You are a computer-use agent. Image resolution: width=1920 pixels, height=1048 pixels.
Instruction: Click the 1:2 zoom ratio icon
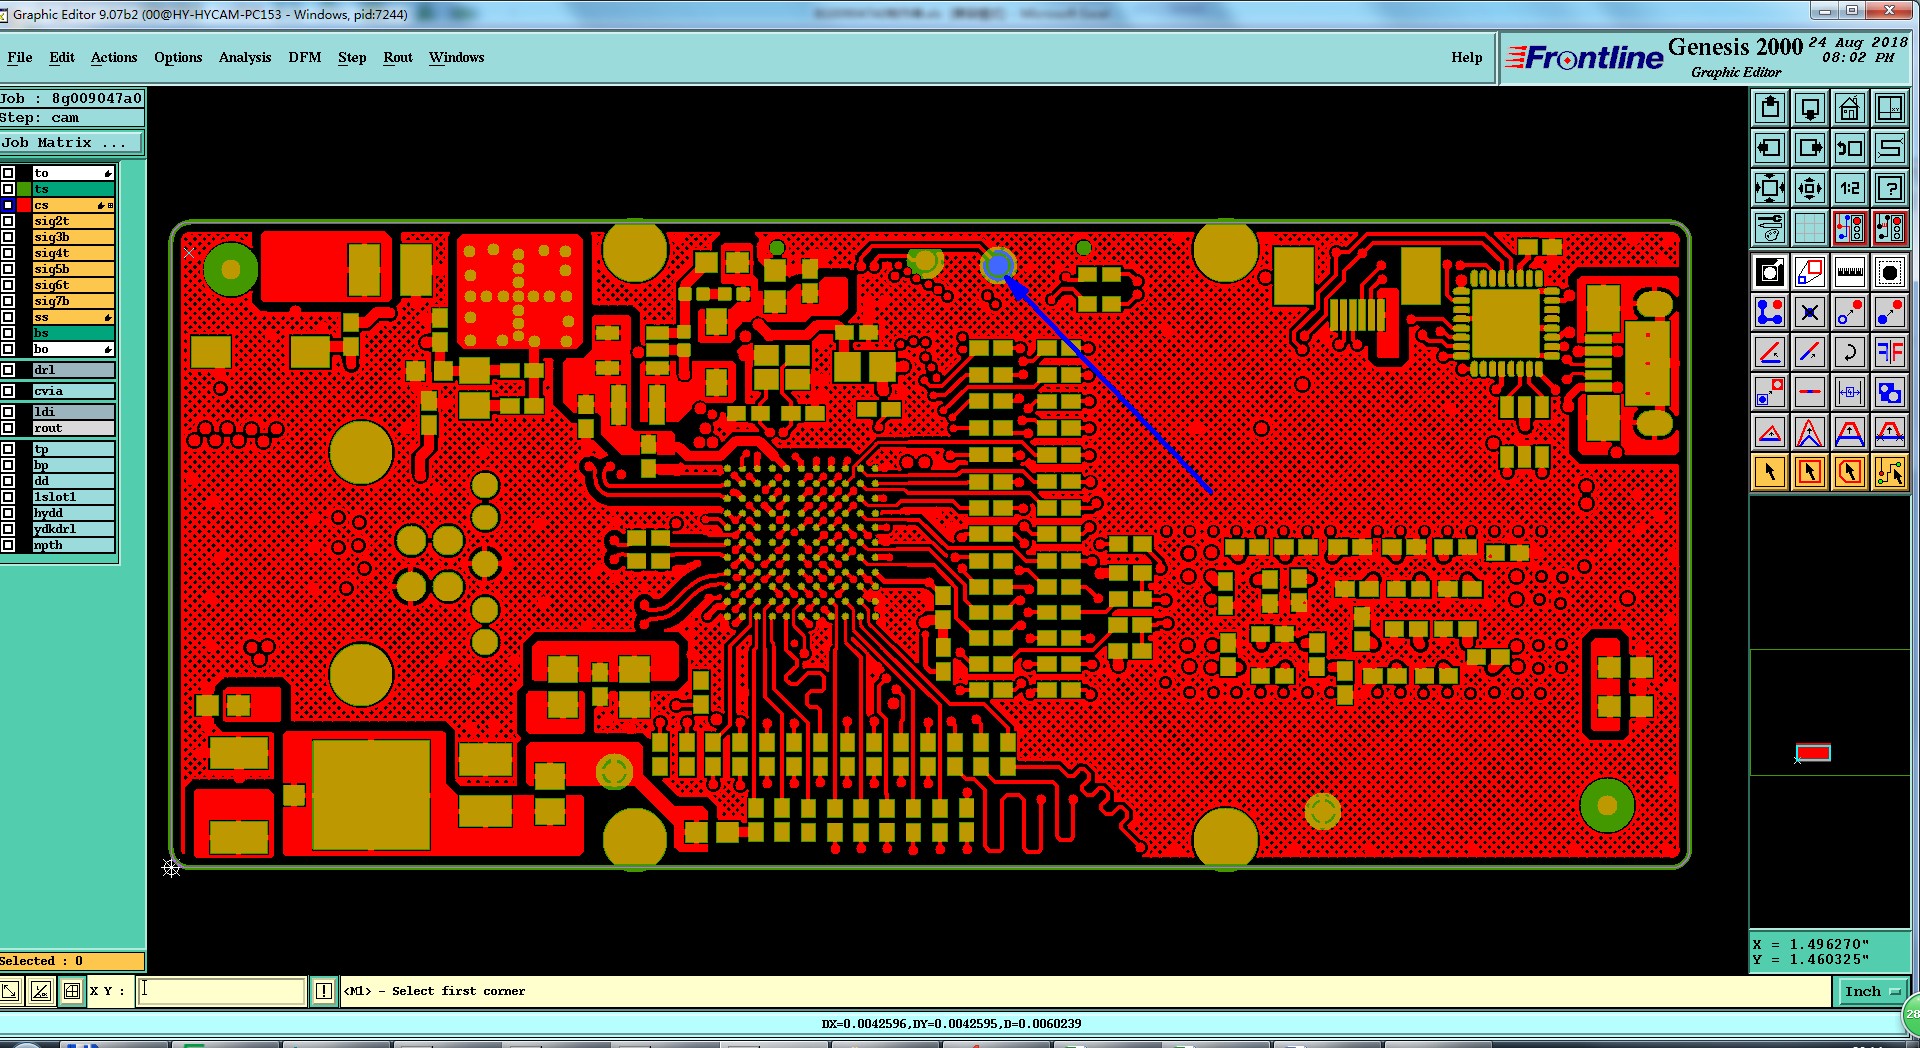1849,188
